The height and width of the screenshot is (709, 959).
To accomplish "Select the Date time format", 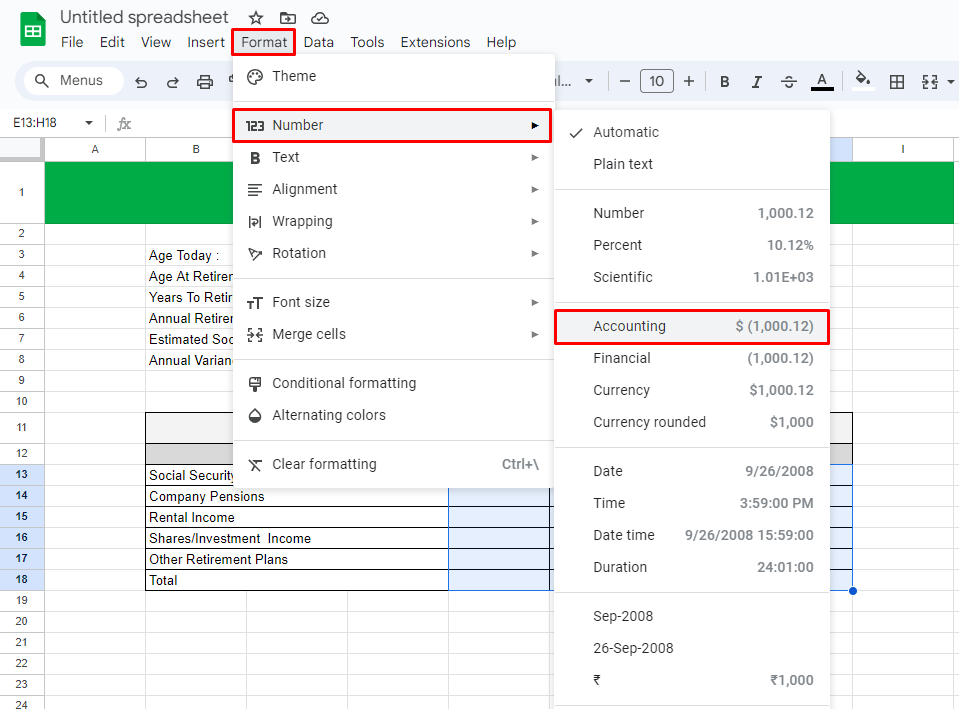I will tap(692, 535).
